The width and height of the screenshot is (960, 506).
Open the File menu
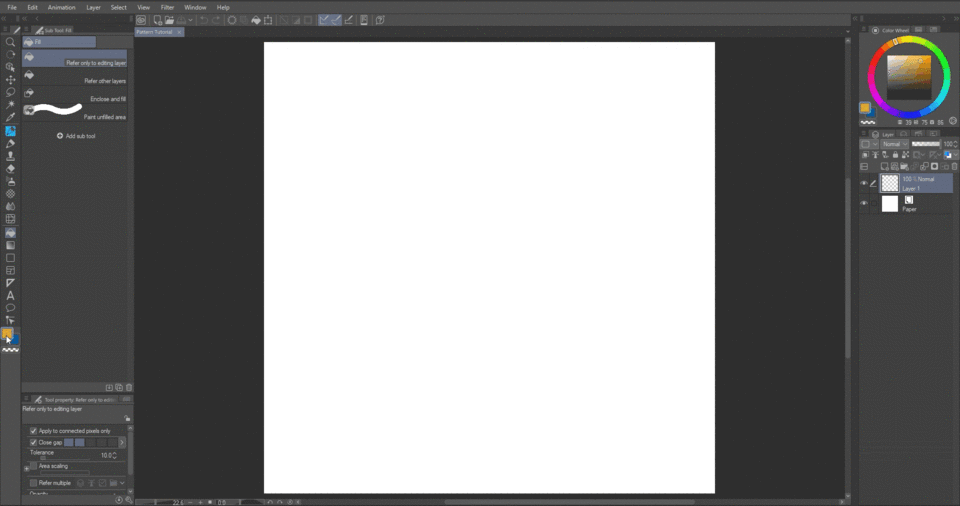pos(12,7)
